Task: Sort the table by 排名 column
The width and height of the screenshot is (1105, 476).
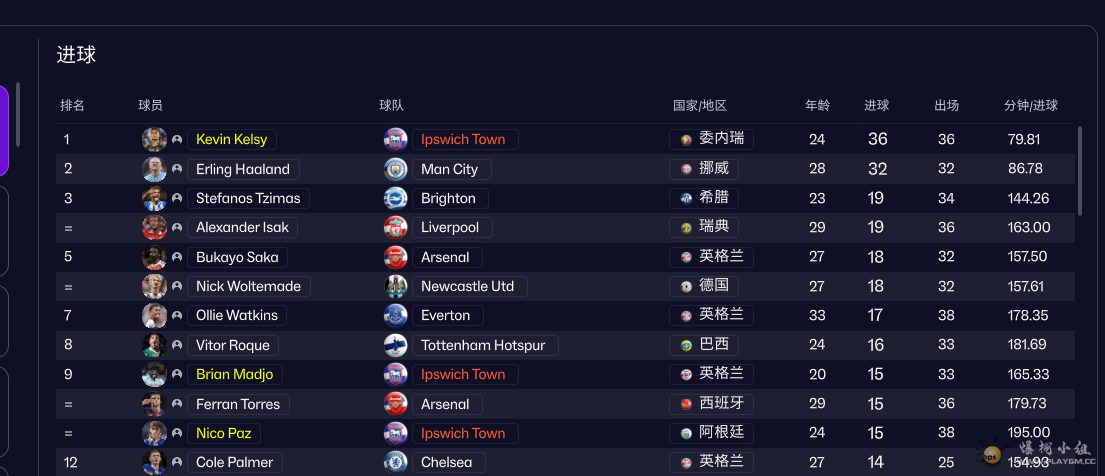Action: pyautogui.click(x=72, y=106)
